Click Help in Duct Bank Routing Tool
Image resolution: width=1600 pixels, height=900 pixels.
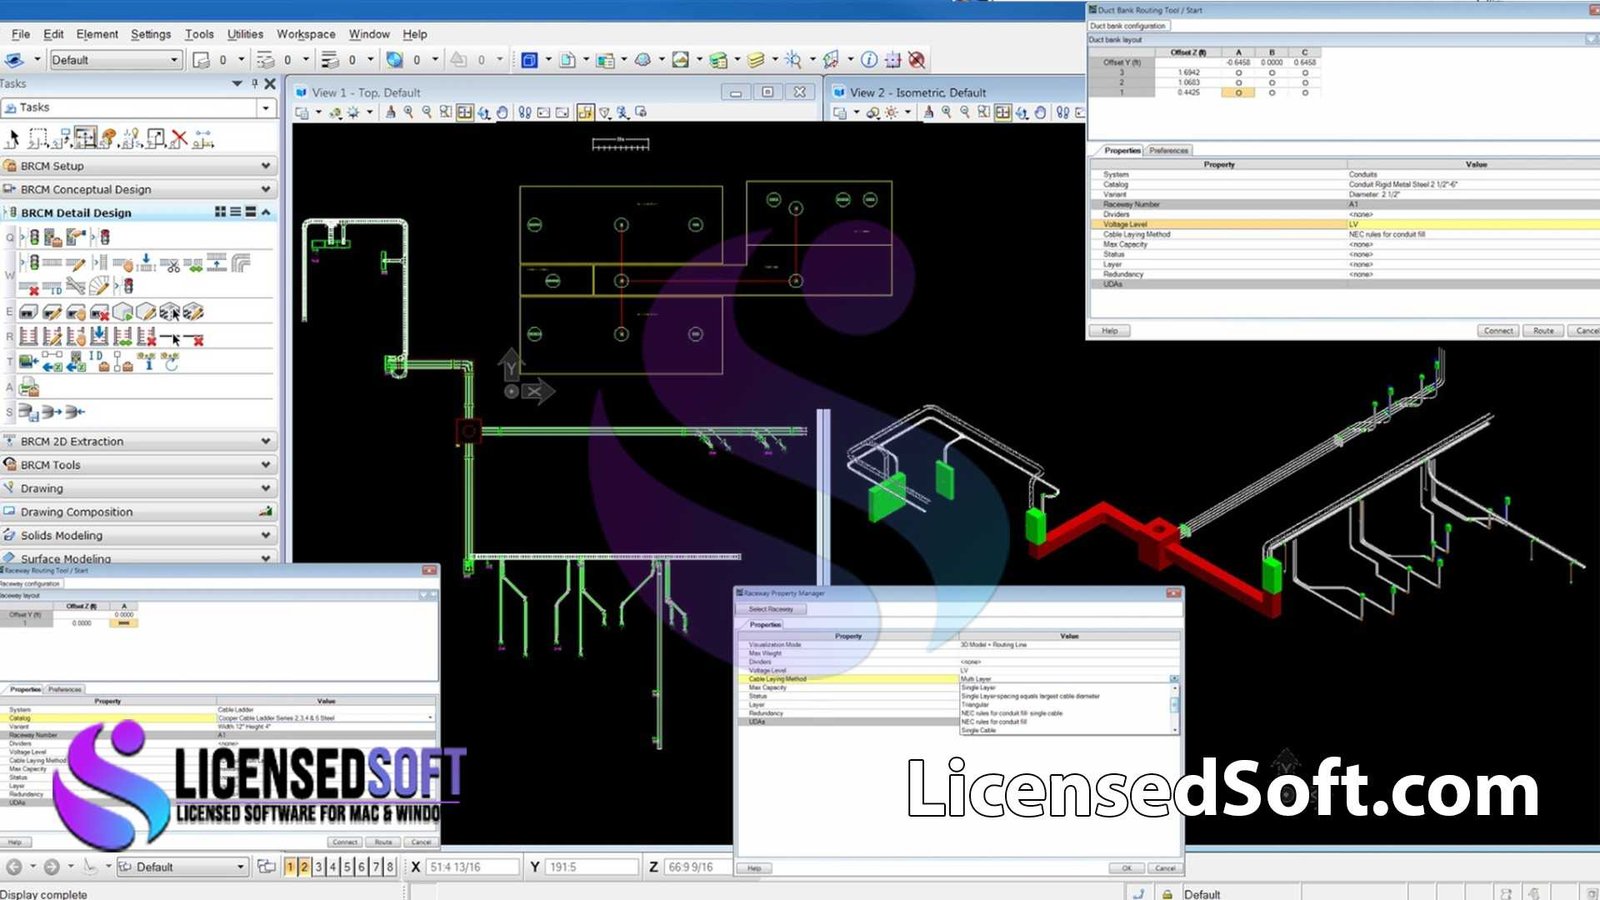pos(1109,330)
